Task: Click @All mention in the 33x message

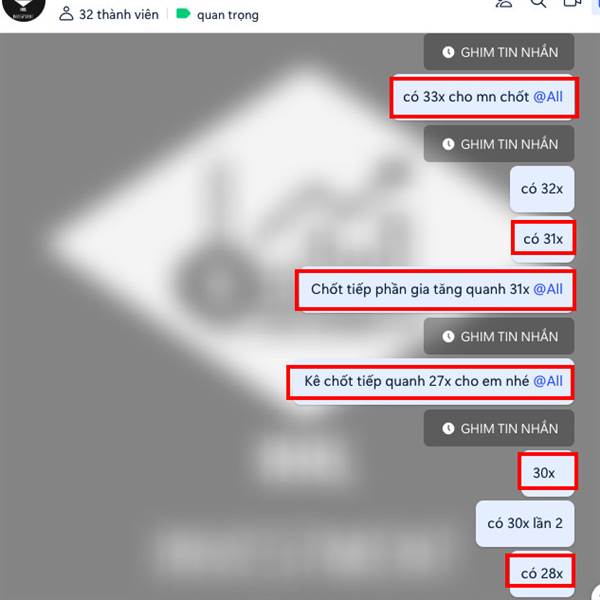Action: coord(548,97)
